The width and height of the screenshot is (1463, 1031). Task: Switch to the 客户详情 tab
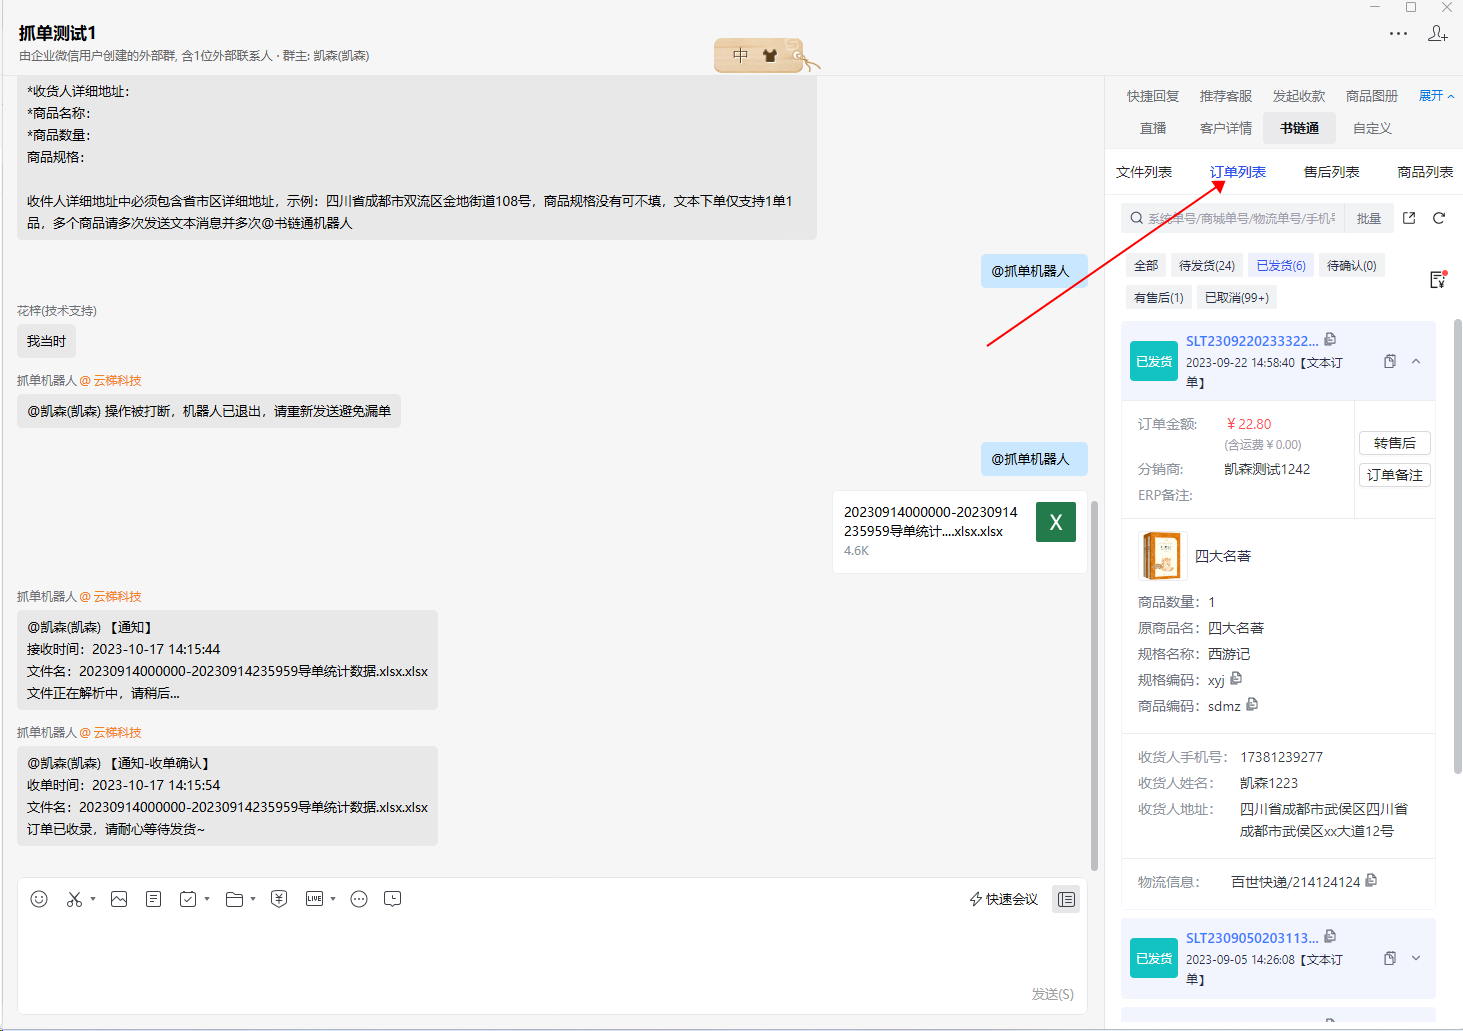tap(1226, 128)
